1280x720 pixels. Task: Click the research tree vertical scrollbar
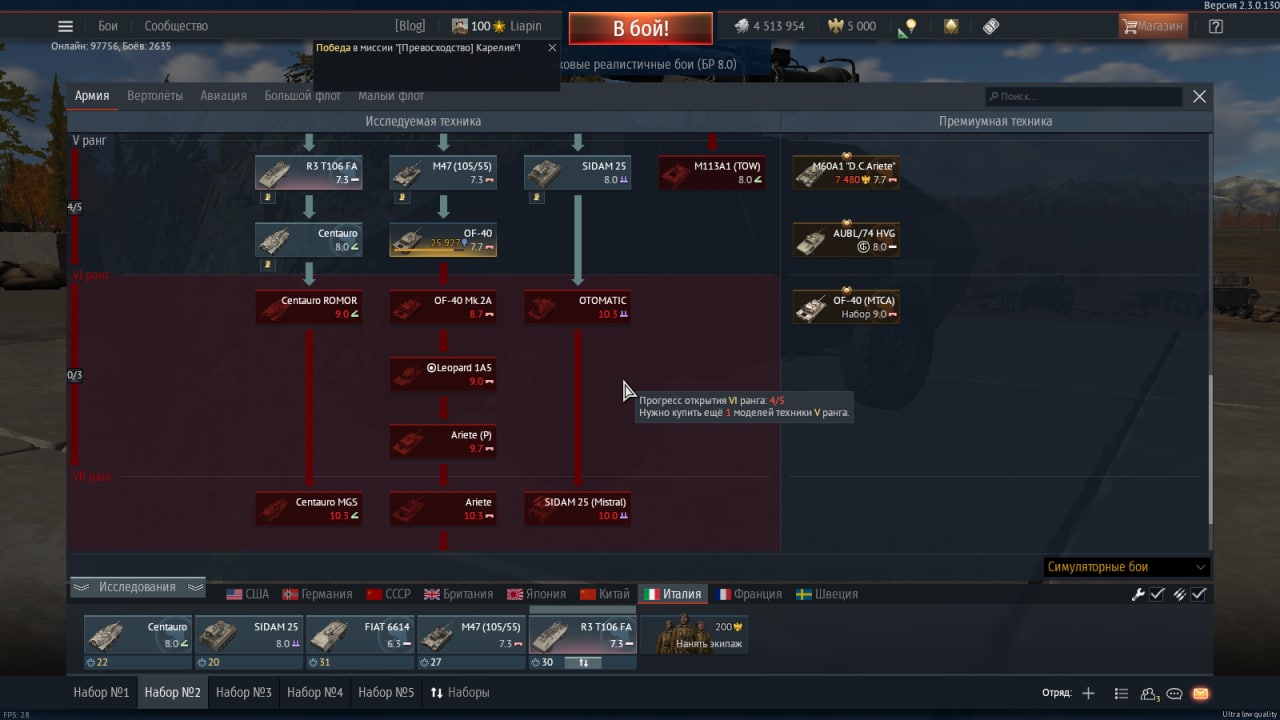coord(1210,450)
